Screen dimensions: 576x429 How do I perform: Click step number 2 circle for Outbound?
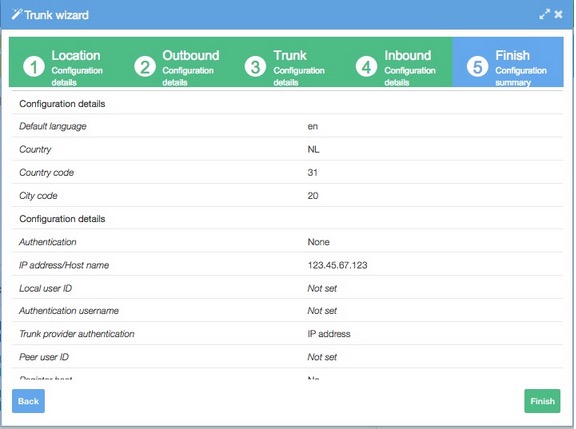[145, 67]
